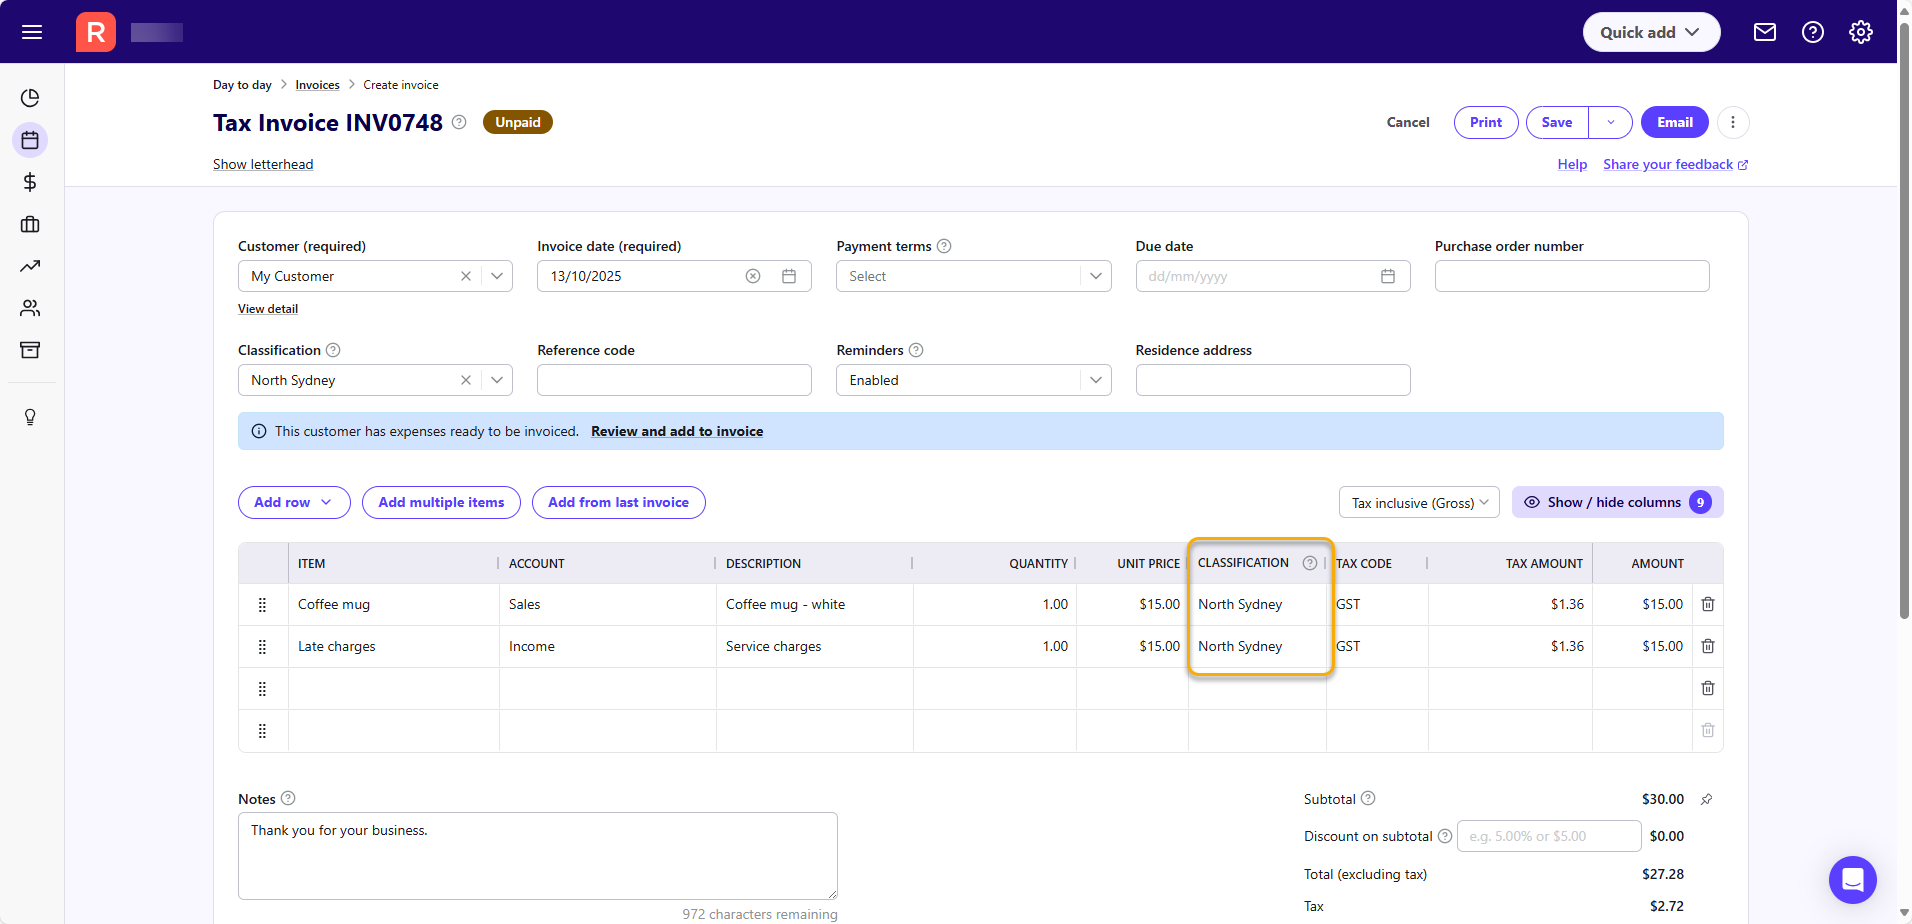Open the live chat bubble
This screenshot has height=924, width=1912.
coord(1852,880)
